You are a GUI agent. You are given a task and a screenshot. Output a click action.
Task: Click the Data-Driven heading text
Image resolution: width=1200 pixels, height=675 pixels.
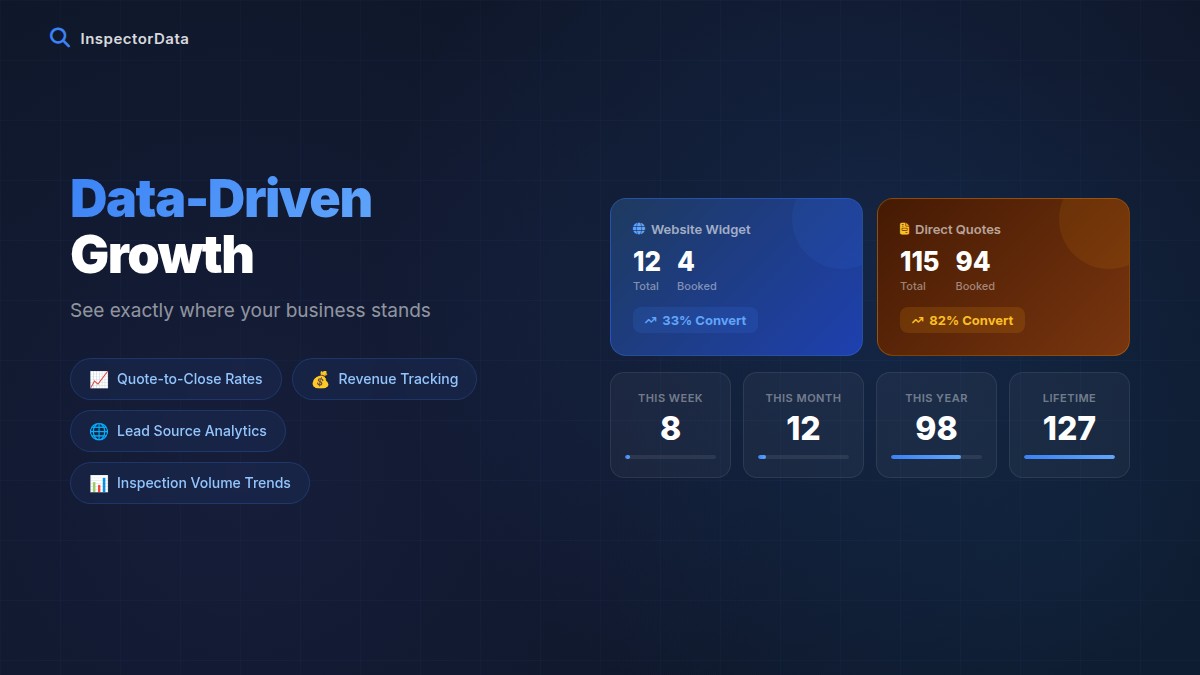(x=221, y=198)
